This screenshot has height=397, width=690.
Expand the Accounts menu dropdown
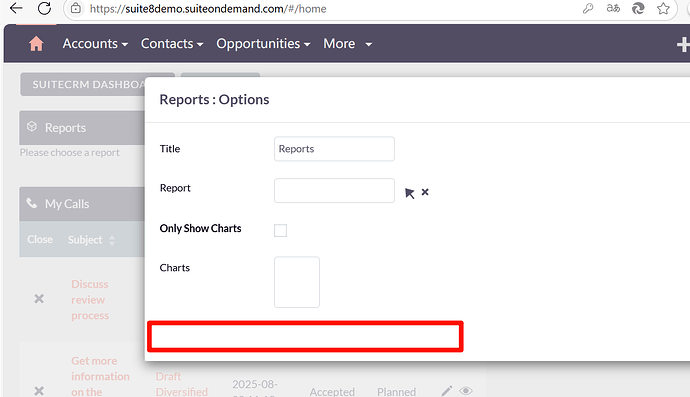[x=95, y=44]
